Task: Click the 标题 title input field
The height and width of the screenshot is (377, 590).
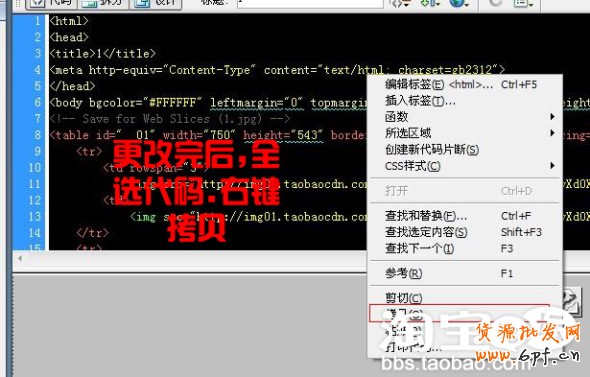Action: pyautogui.click(x=310, y=3)
